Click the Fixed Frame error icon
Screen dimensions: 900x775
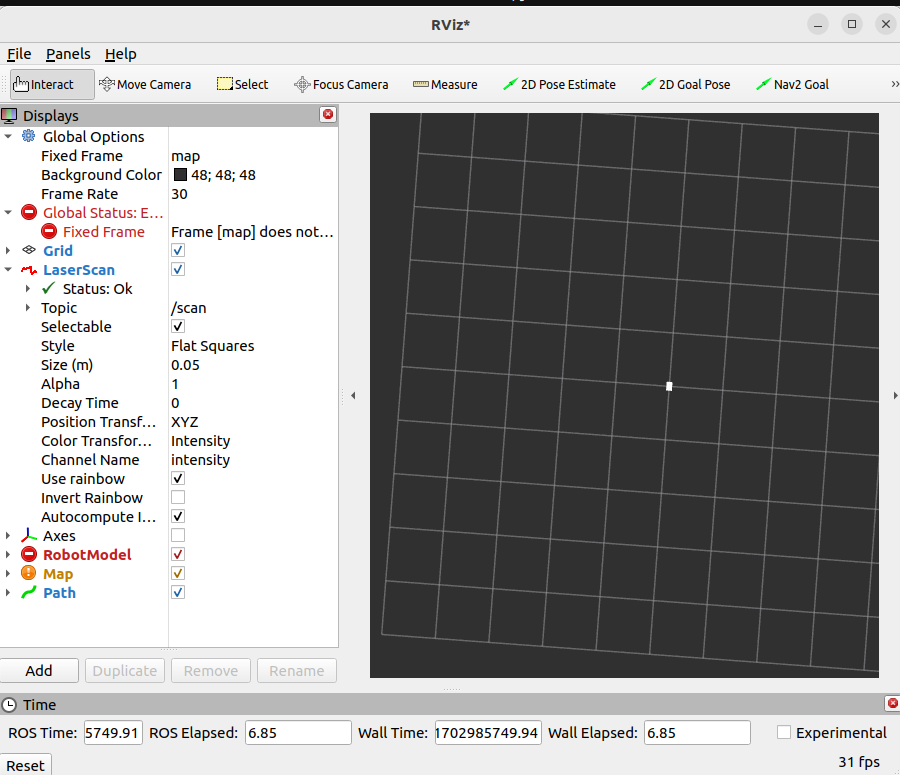click(49, 231)
